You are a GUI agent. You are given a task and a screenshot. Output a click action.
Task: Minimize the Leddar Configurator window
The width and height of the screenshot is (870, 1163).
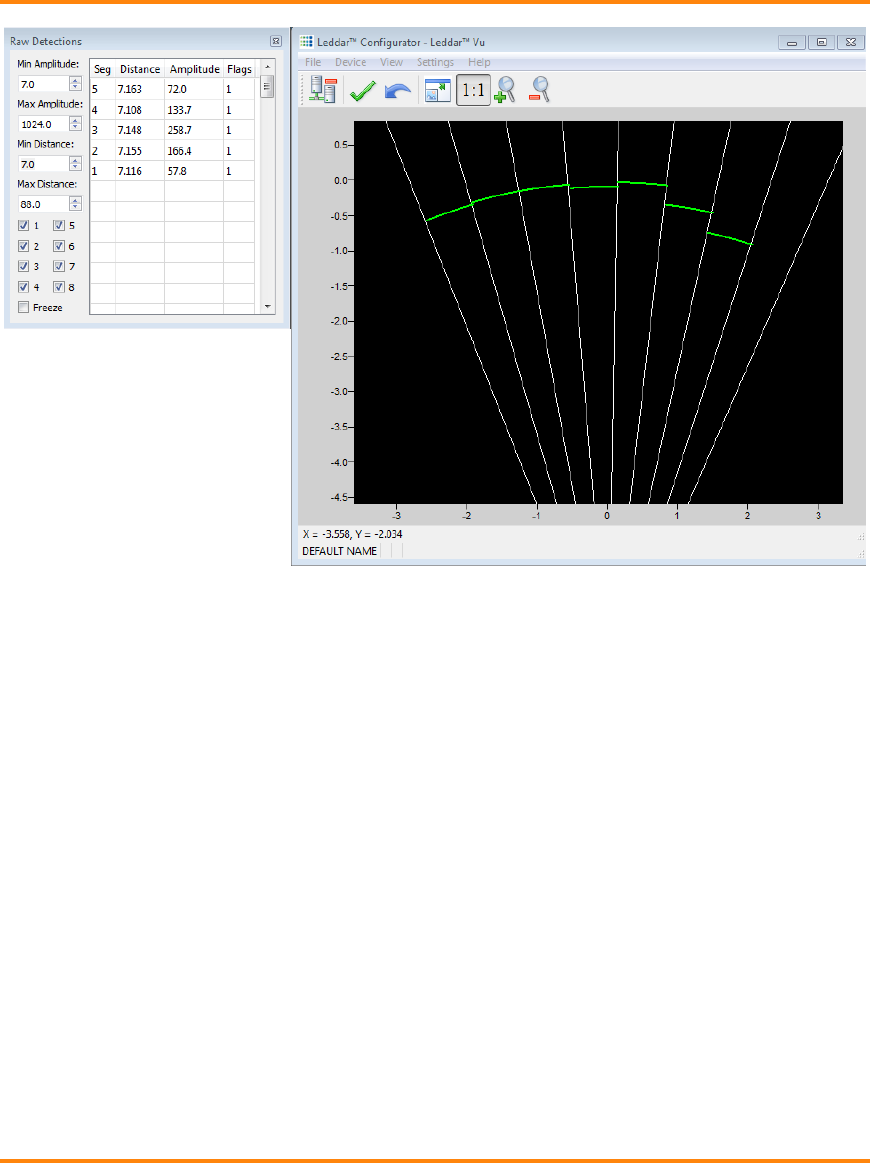792,42
